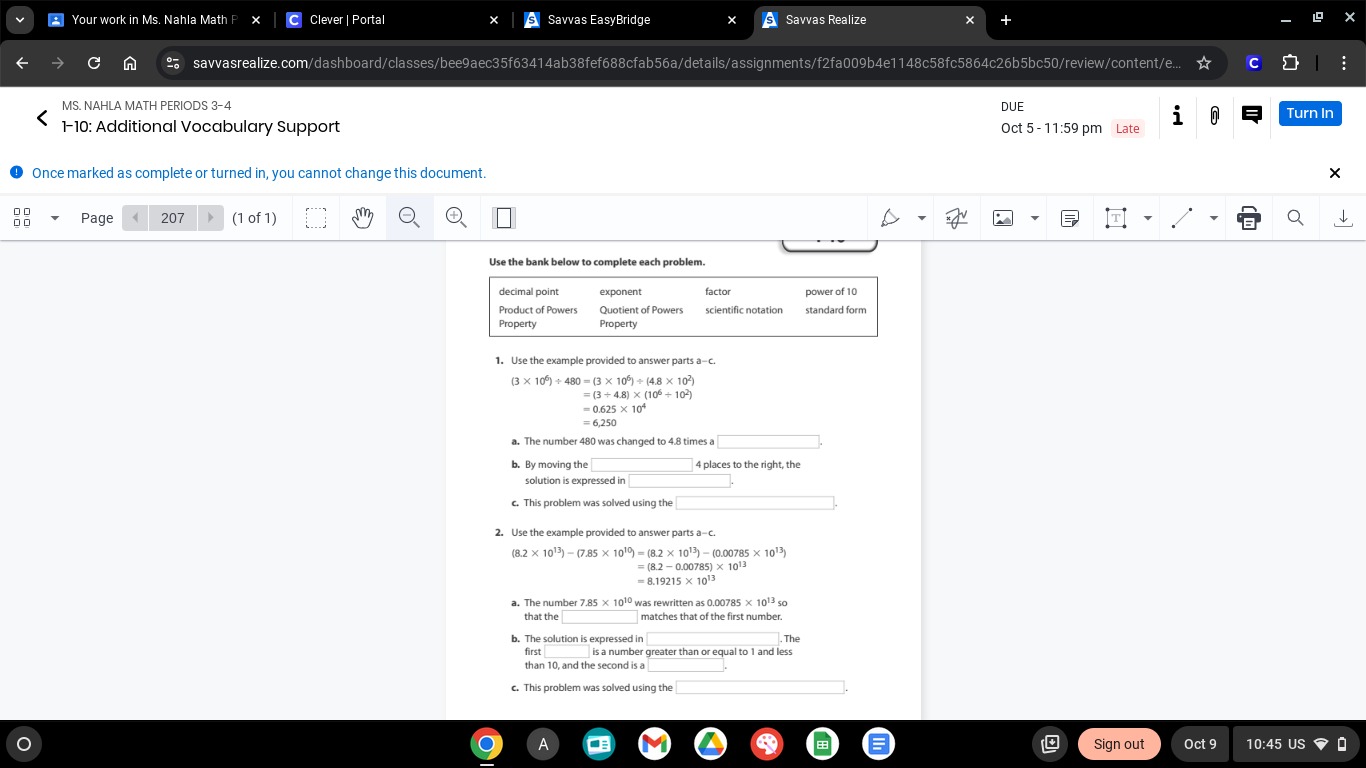Go to the next page arrow
Viewport: 1366px width, 768px height.
point(210,217)
